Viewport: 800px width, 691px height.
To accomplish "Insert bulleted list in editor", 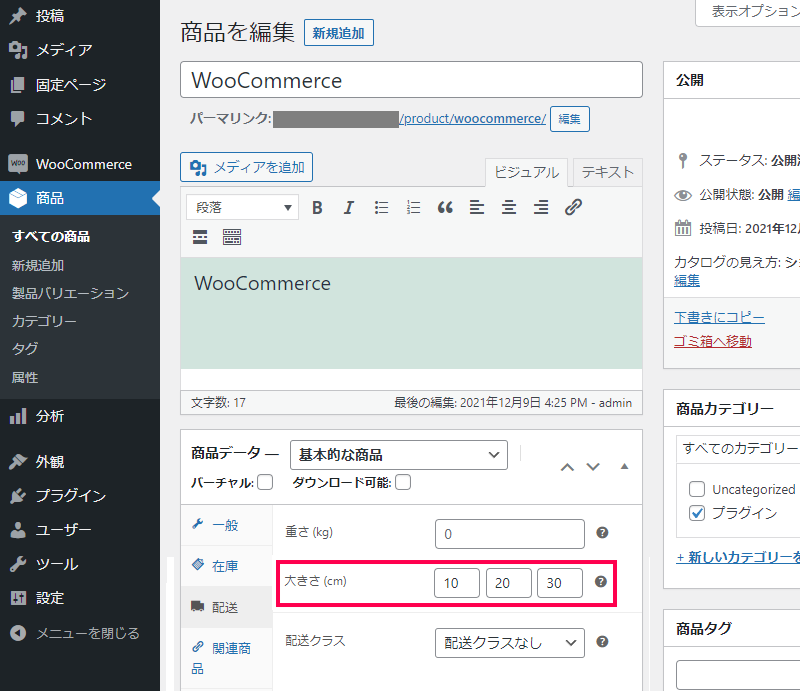I will pyautogui.click(x=381, y=208).
